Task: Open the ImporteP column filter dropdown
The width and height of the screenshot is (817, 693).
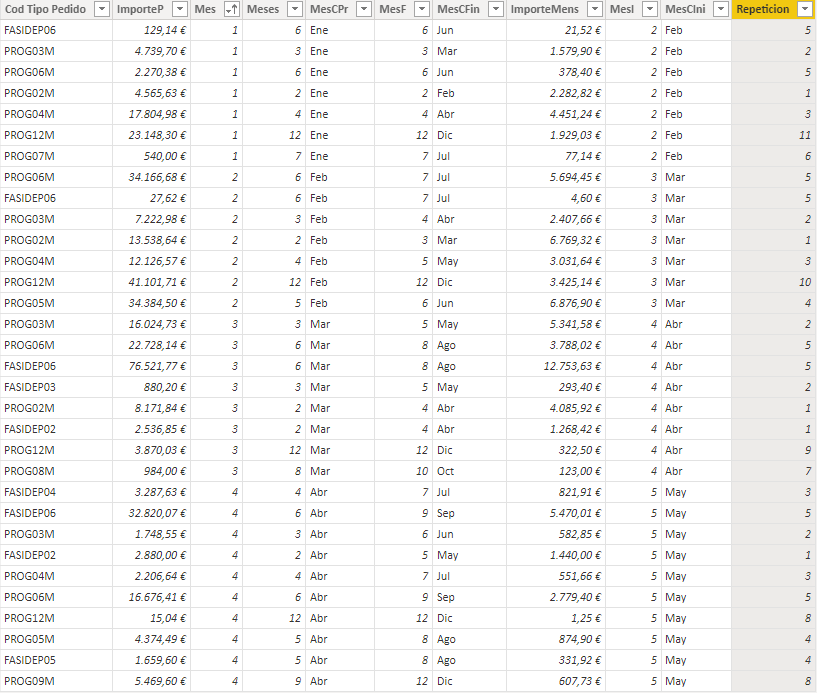Action: [x=180, y=9]
